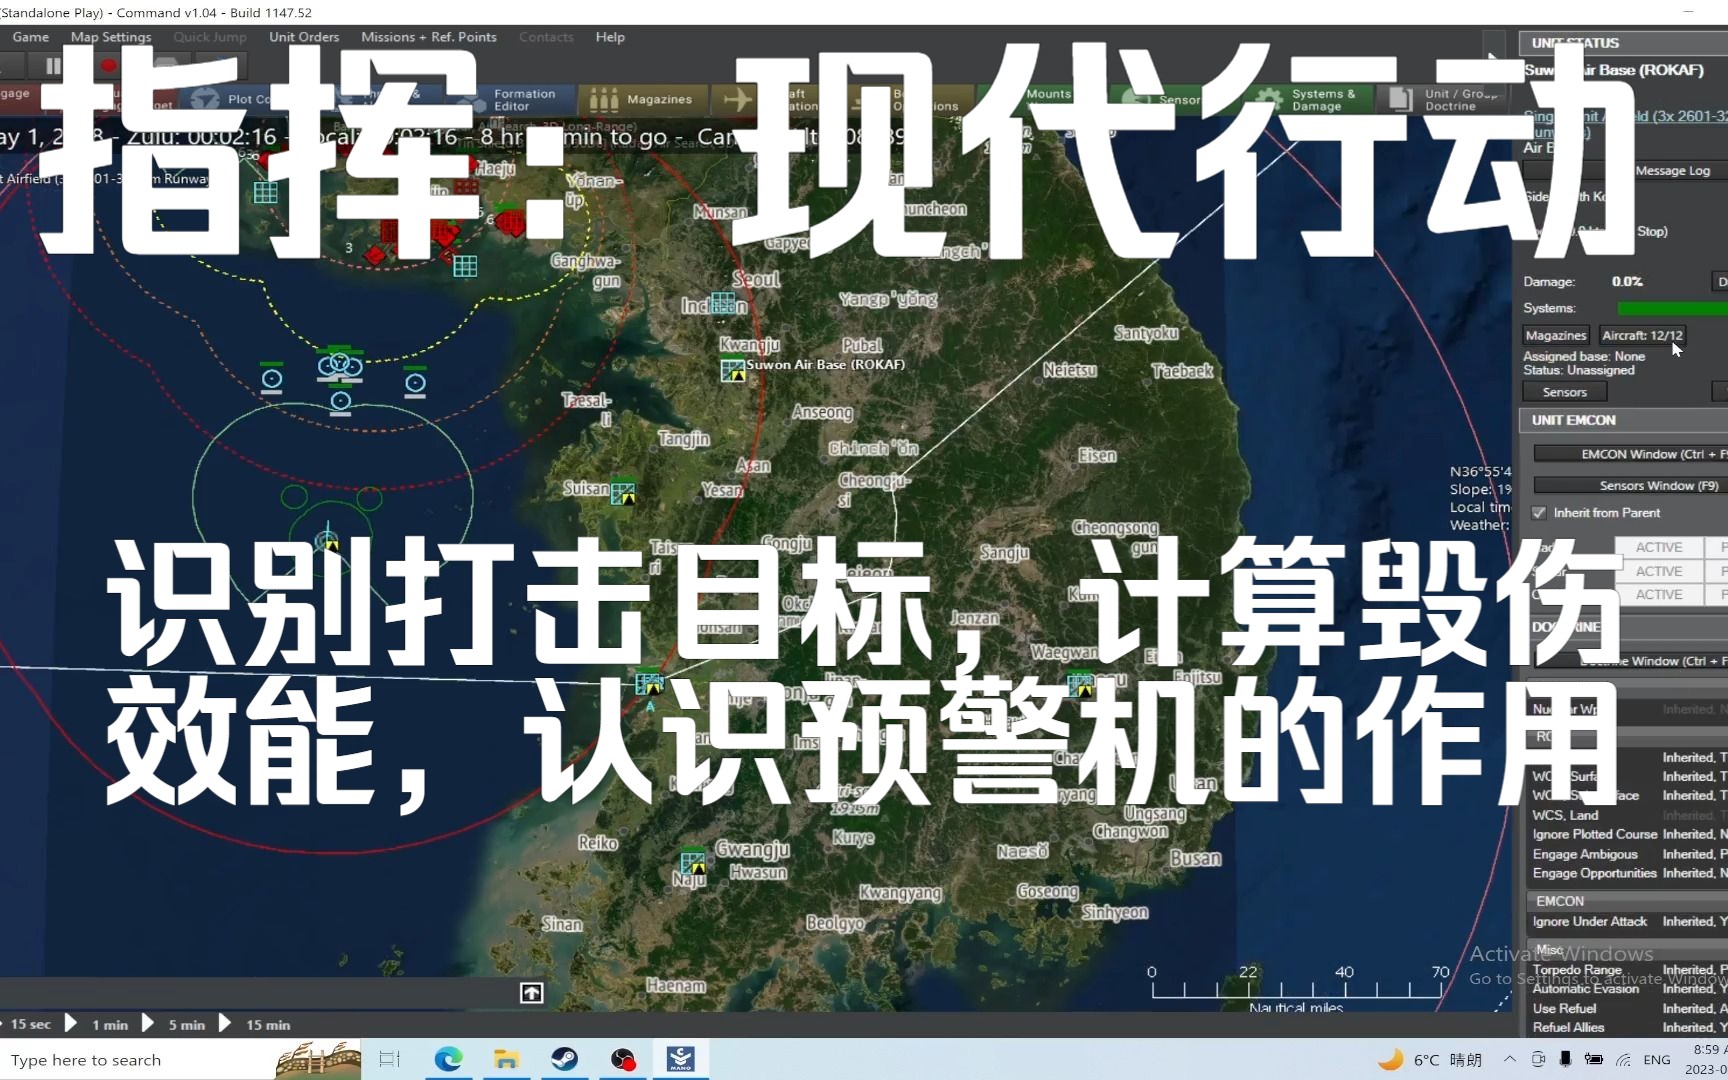Click Magazines button in Unit Status panel
1728x1080 pixels.
[x=1556, y=335]
